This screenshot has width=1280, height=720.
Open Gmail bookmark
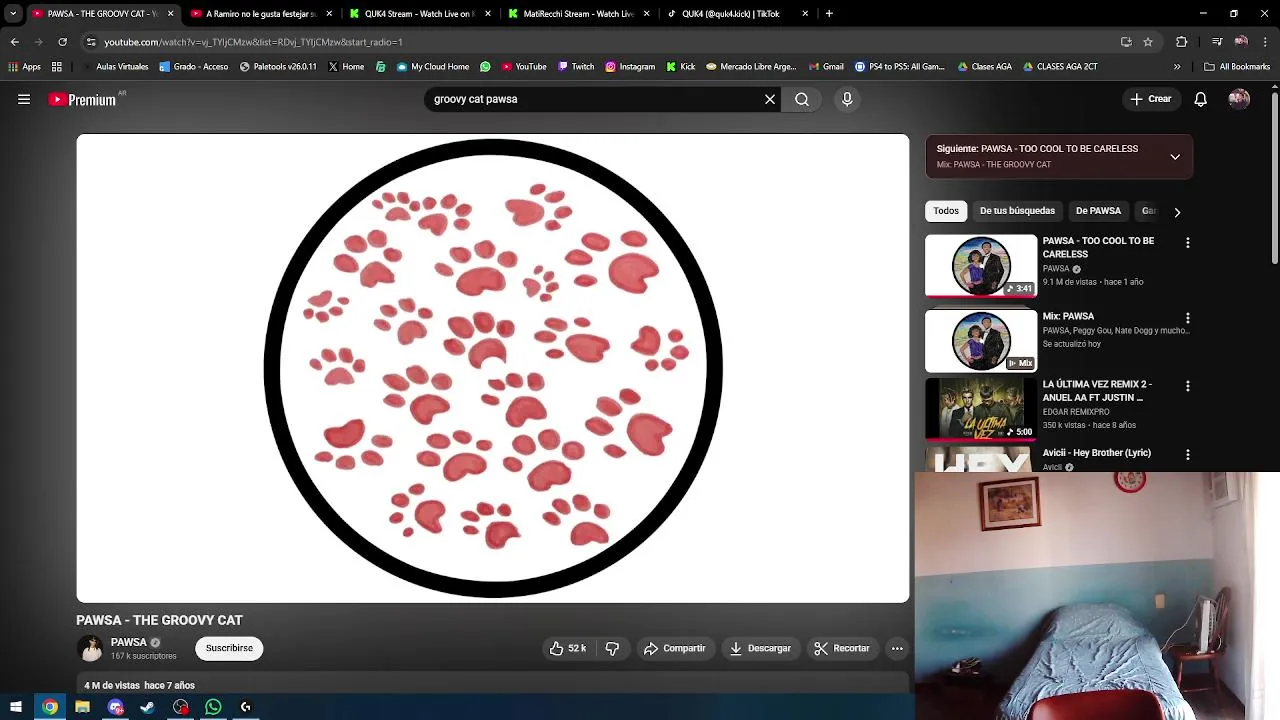(825, 67)
